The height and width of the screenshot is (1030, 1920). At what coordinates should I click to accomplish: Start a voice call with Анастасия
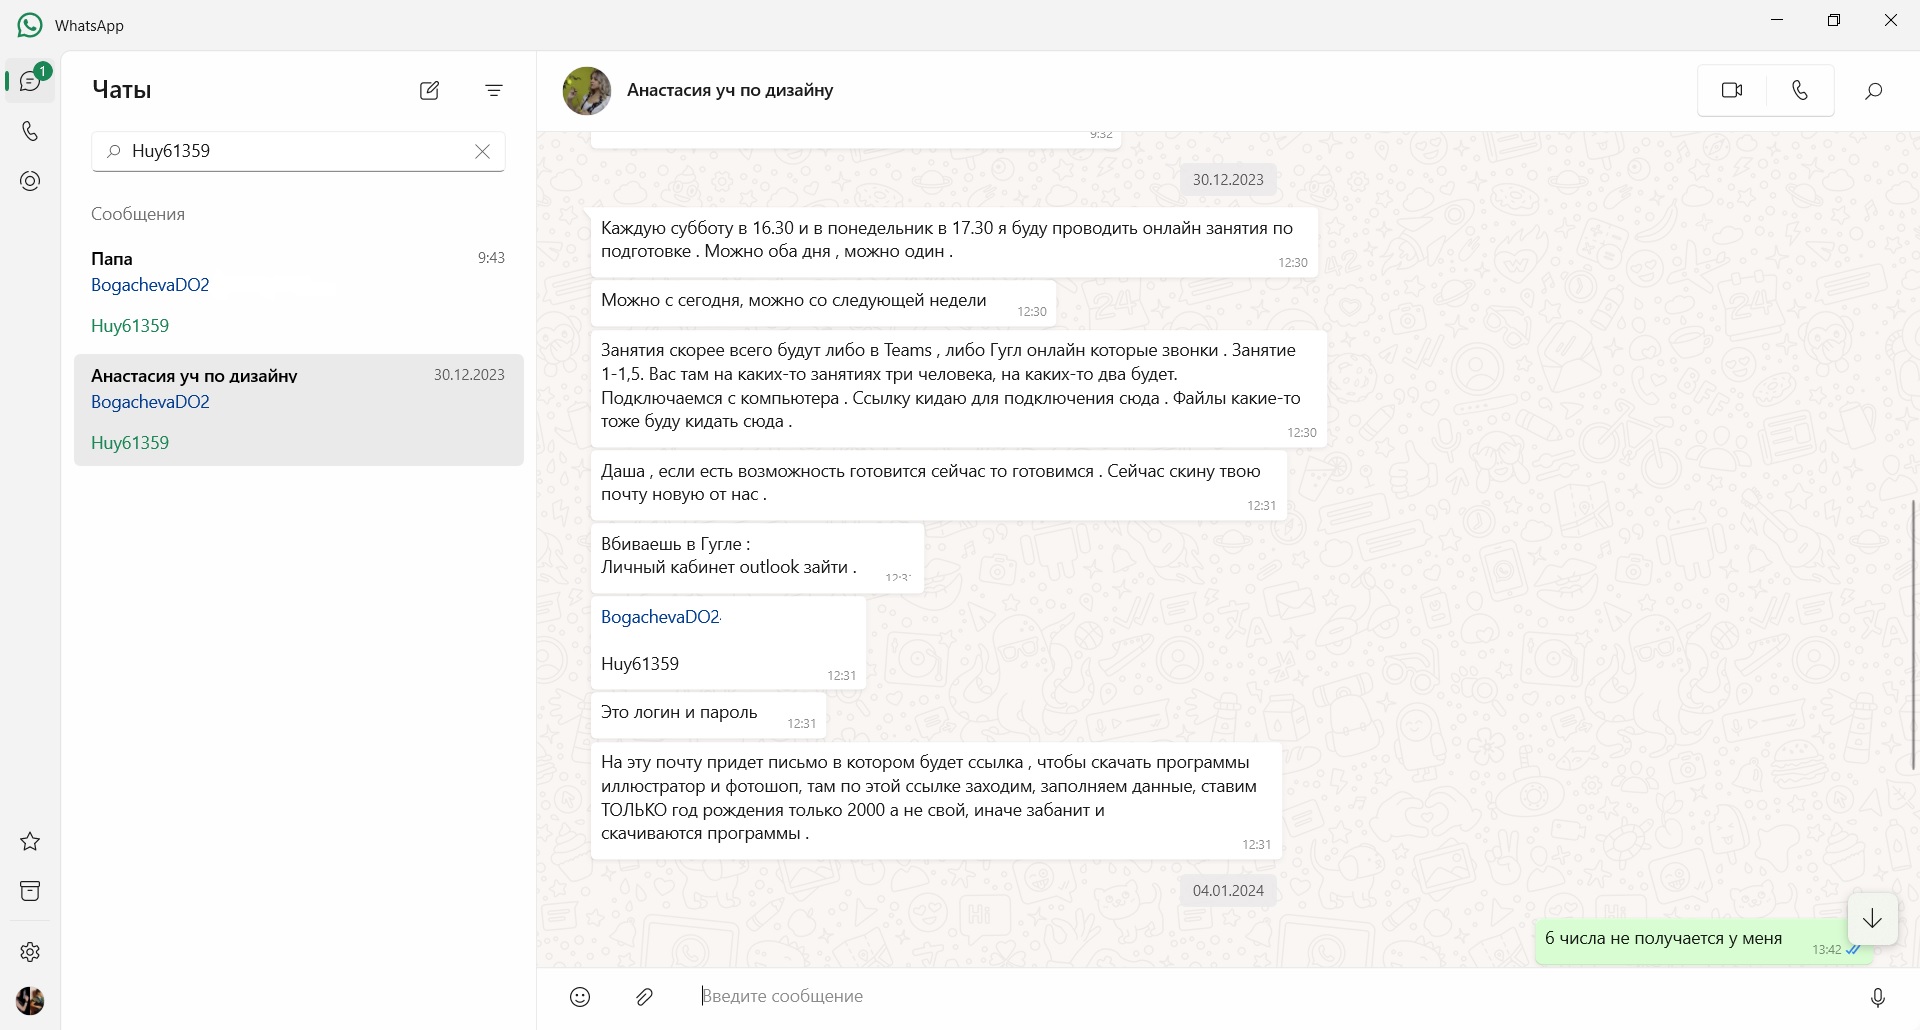tap(1800, 90)
